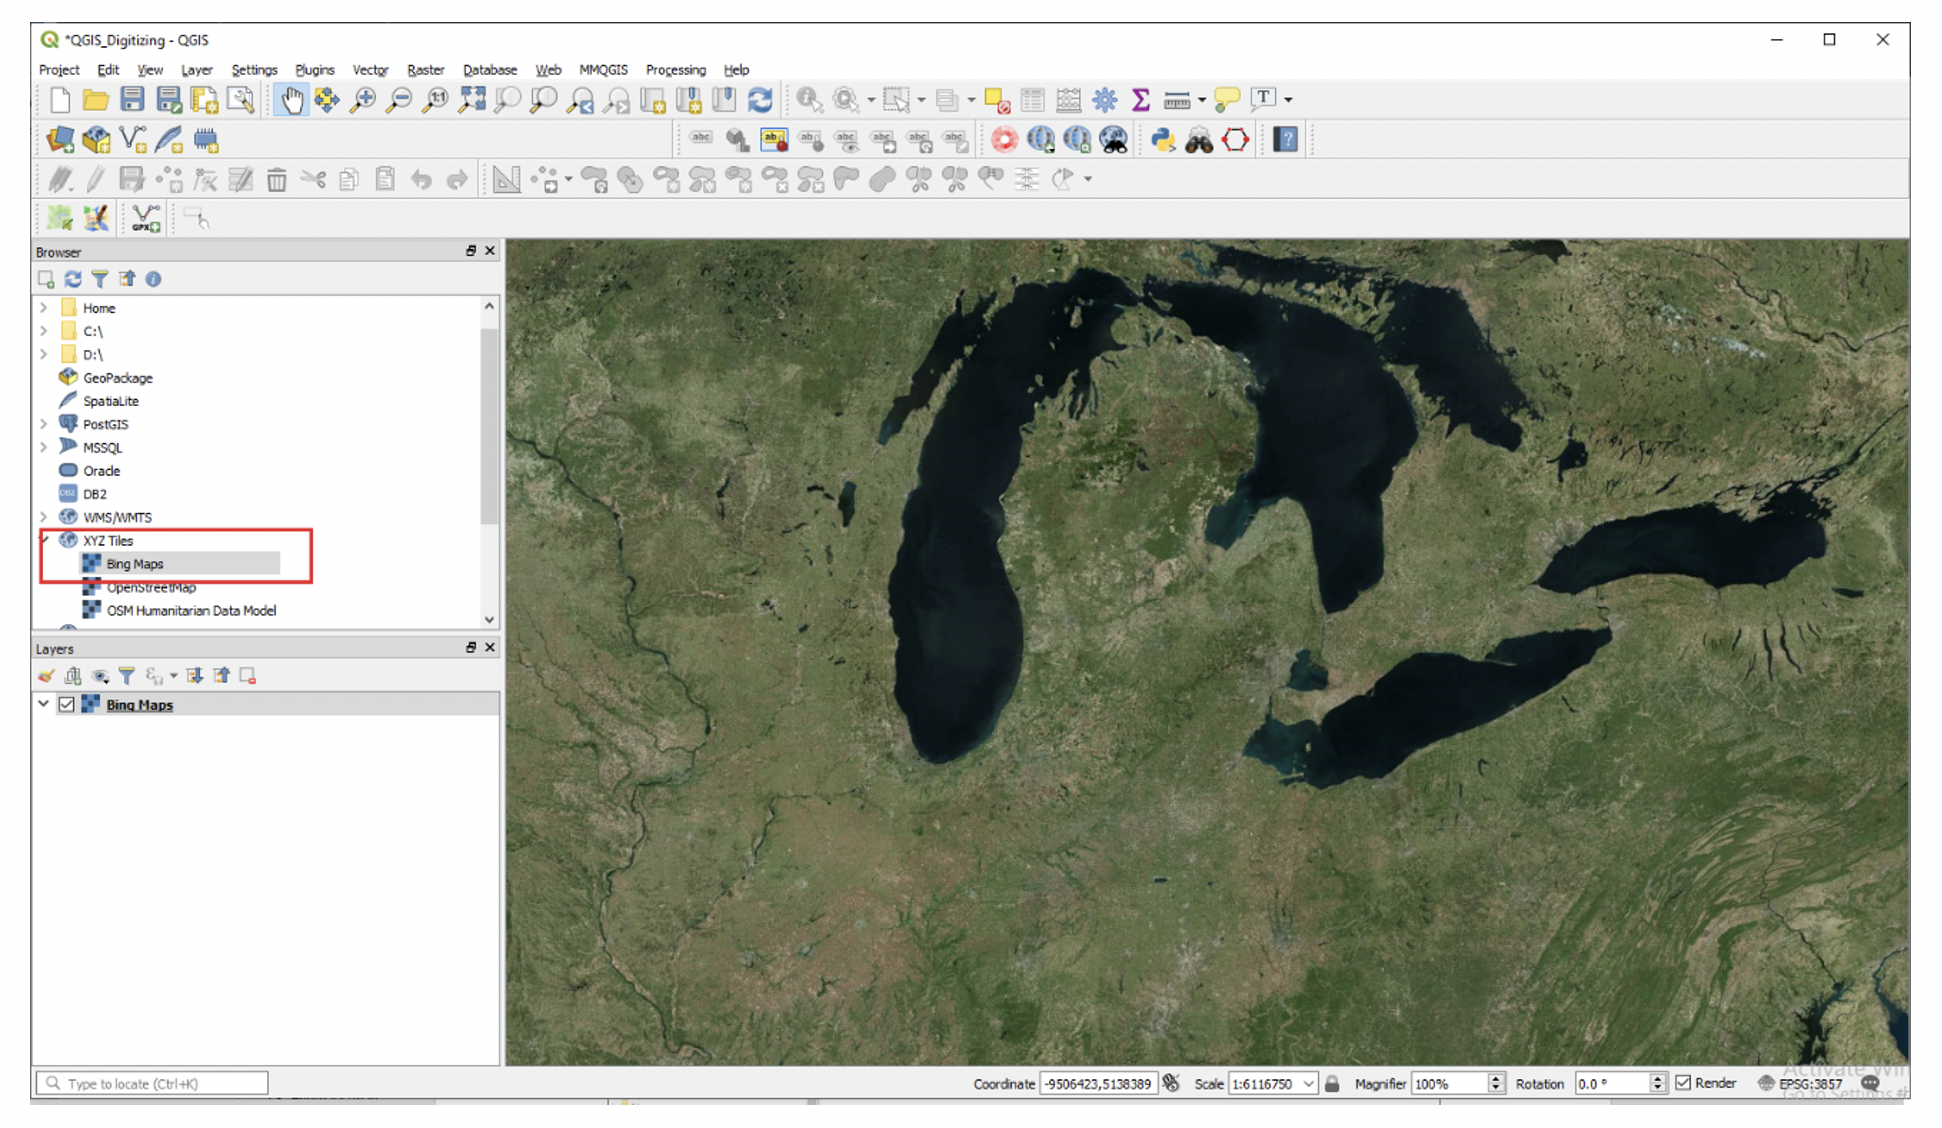Click the Undo arrow in digitizing toolbar
Viewport: 1942px width, 1128px height.
421,180
